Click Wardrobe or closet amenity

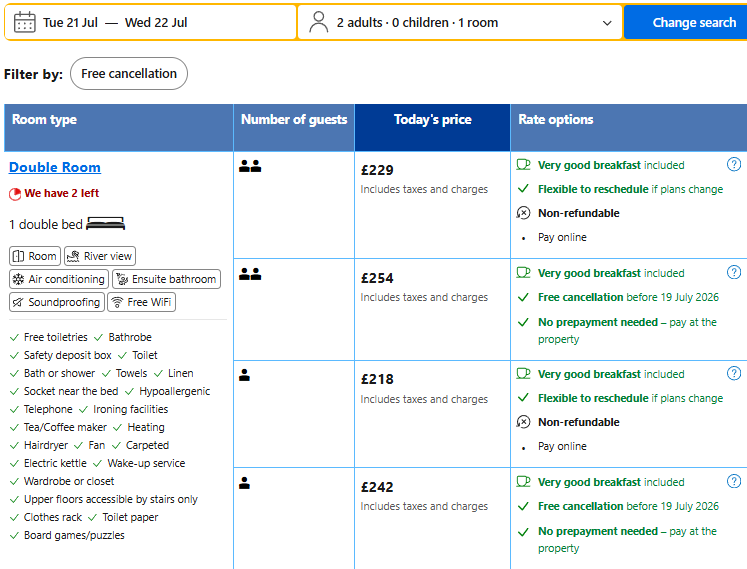(69, 481)
